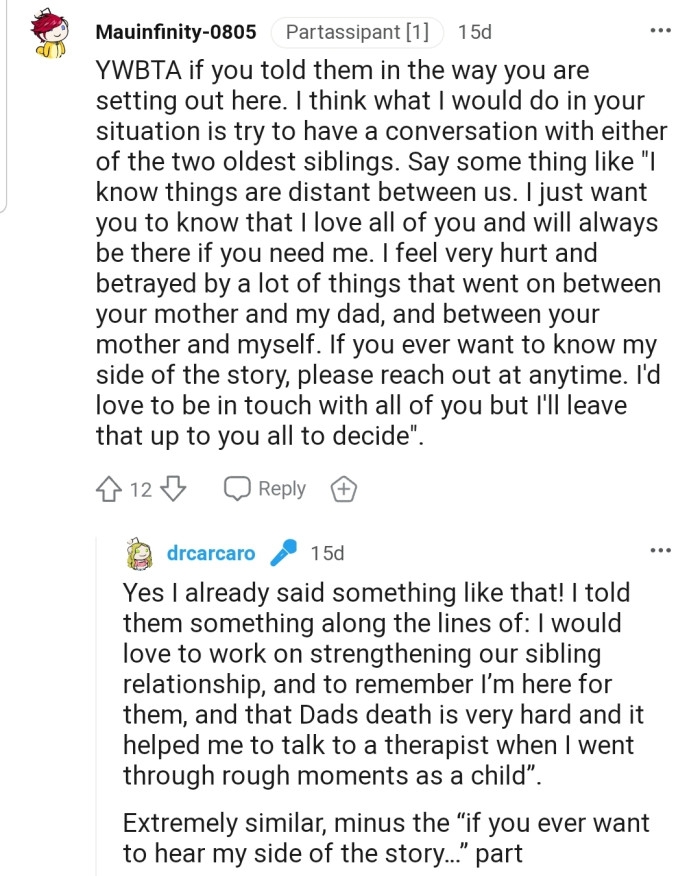The width and height of the screenshot is (700, 876).
Task: Visit the drcarcaro username link
Action: (x=211, y=553)
